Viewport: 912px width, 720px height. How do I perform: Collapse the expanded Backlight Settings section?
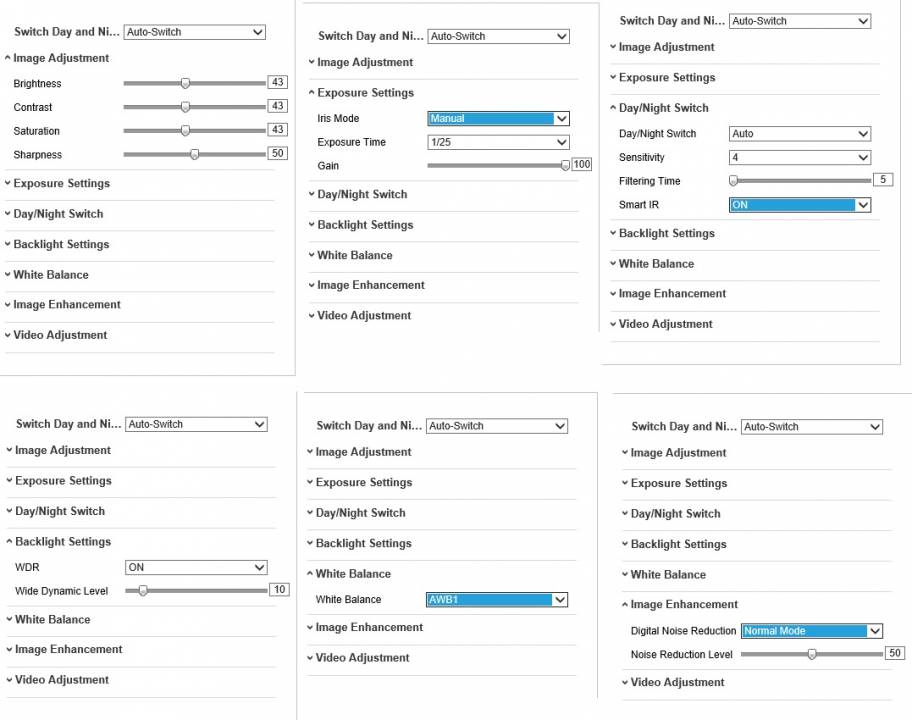coord(59,541)
